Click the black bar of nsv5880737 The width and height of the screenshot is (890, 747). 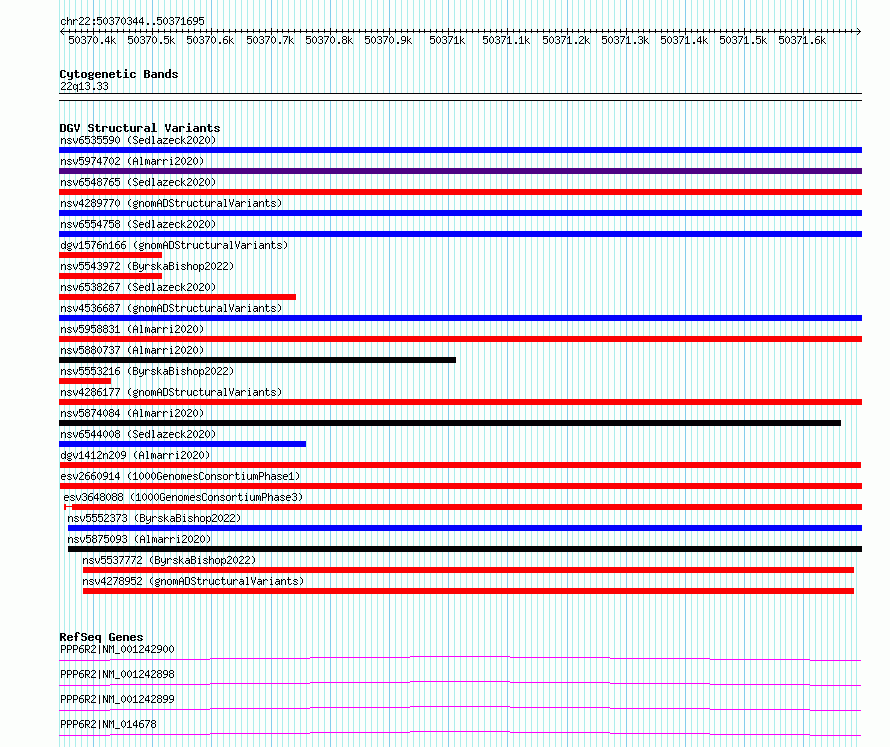pyautogui.click(x=257, y=360)
